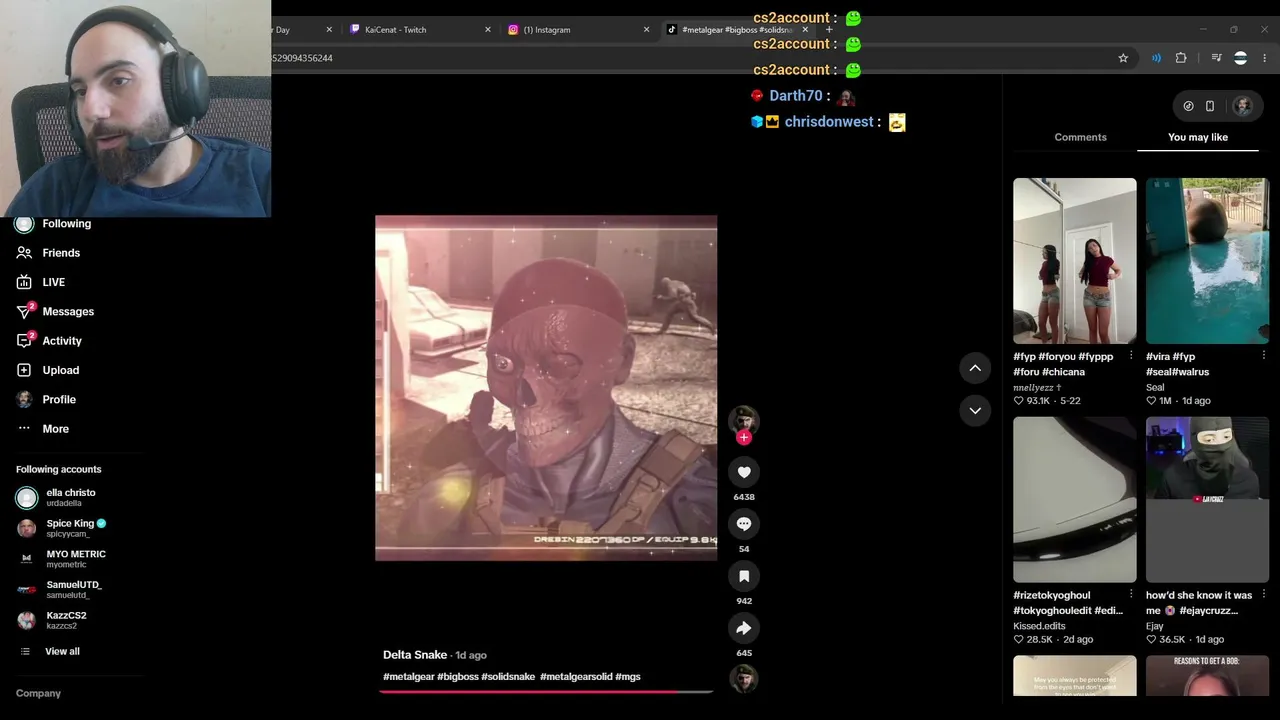Click the #mgs hashtag

(x=628, y=677)
